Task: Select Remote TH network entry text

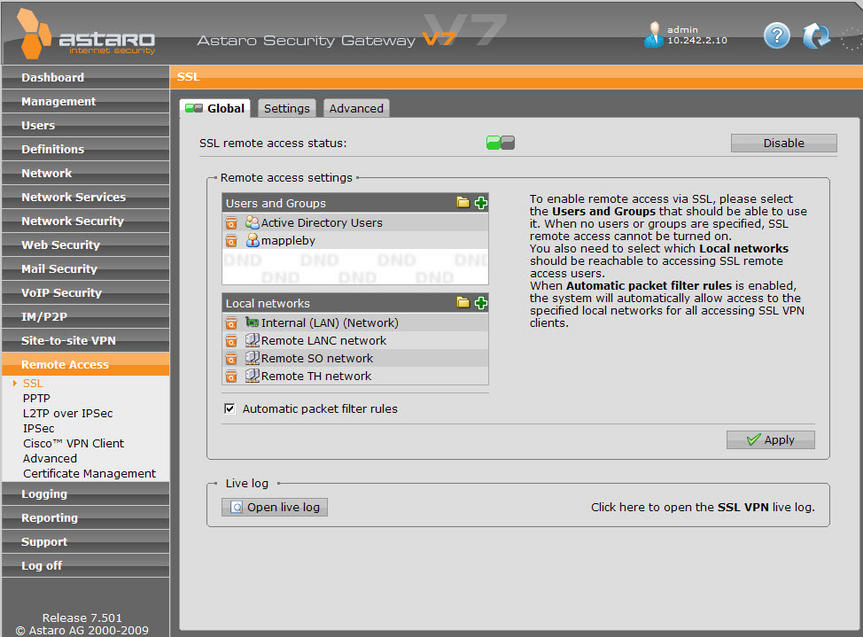Action: tap(316, 376)
